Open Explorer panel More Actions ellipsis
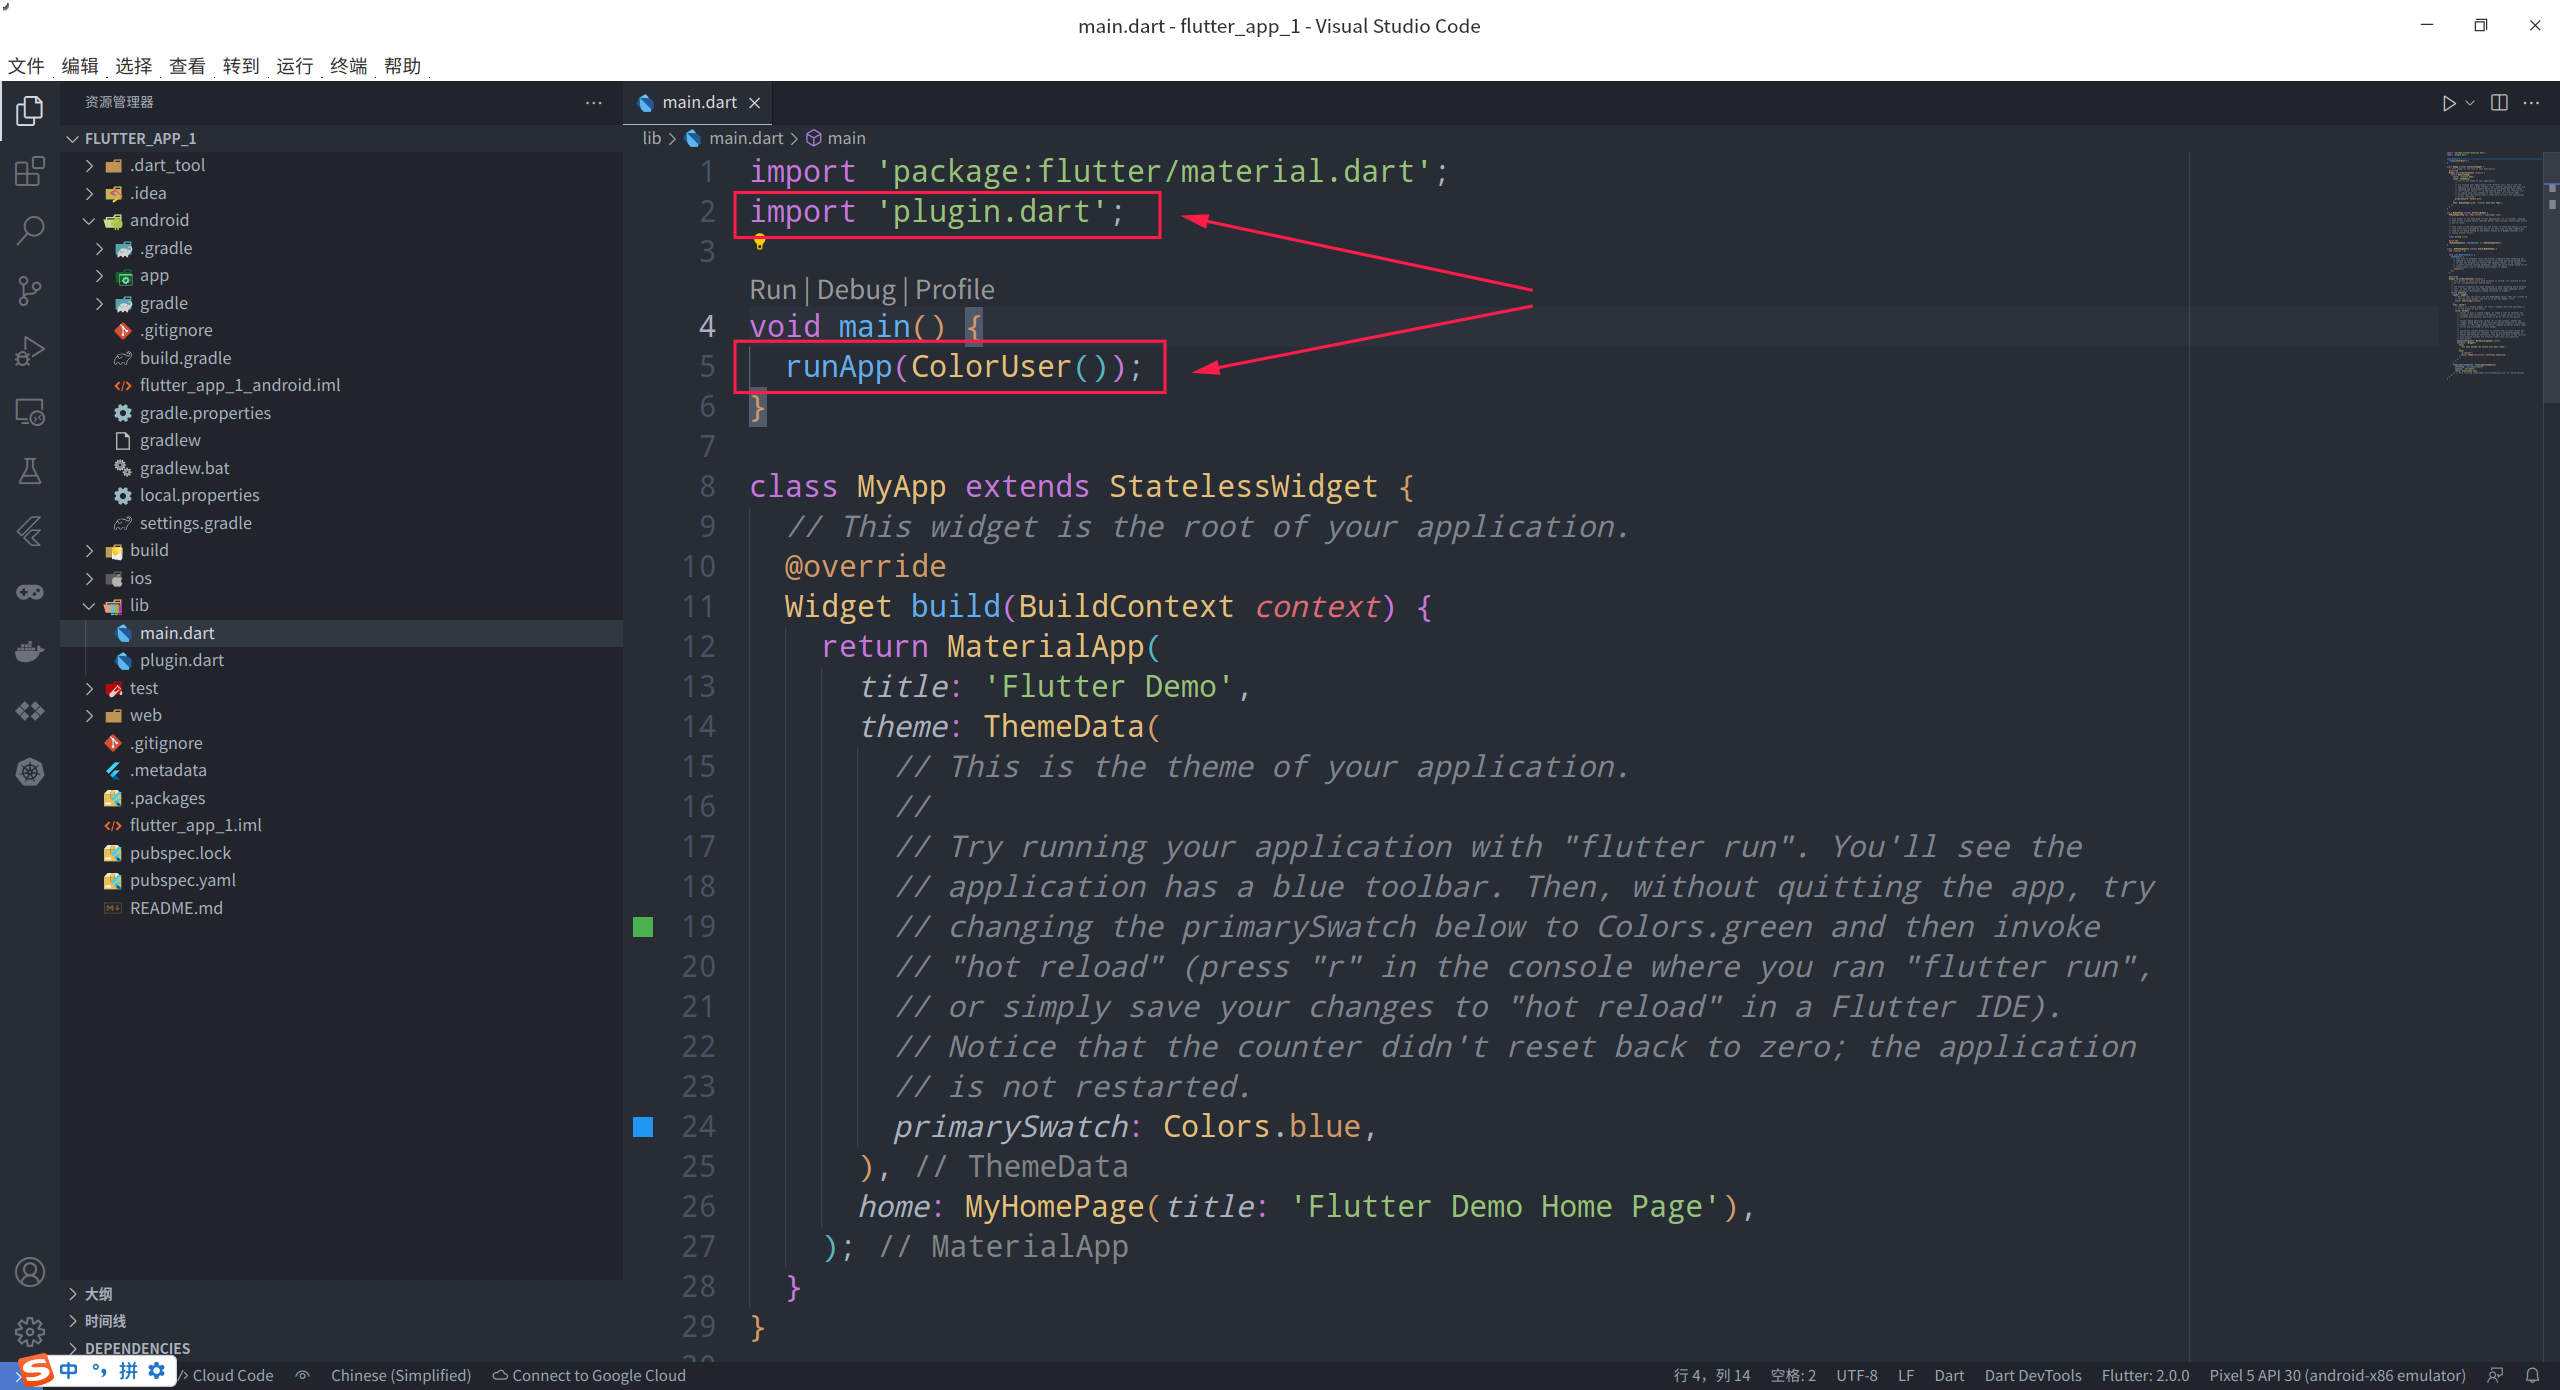Image resolution: width=2560 pixels, height=1390 pixels. (x=594, y=103)
